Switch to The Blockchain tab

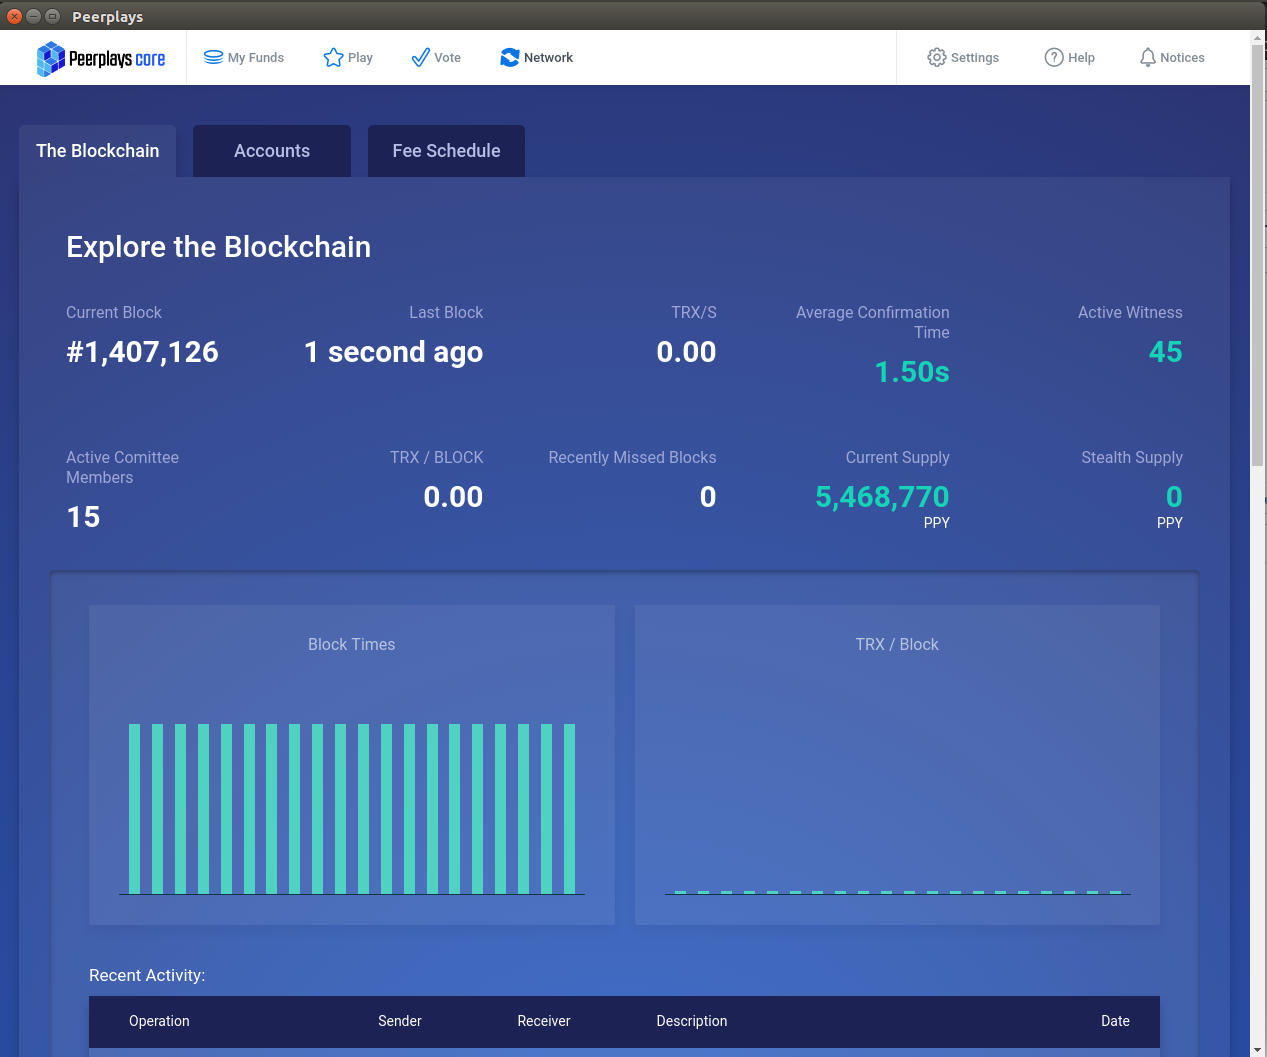point(98,151)
